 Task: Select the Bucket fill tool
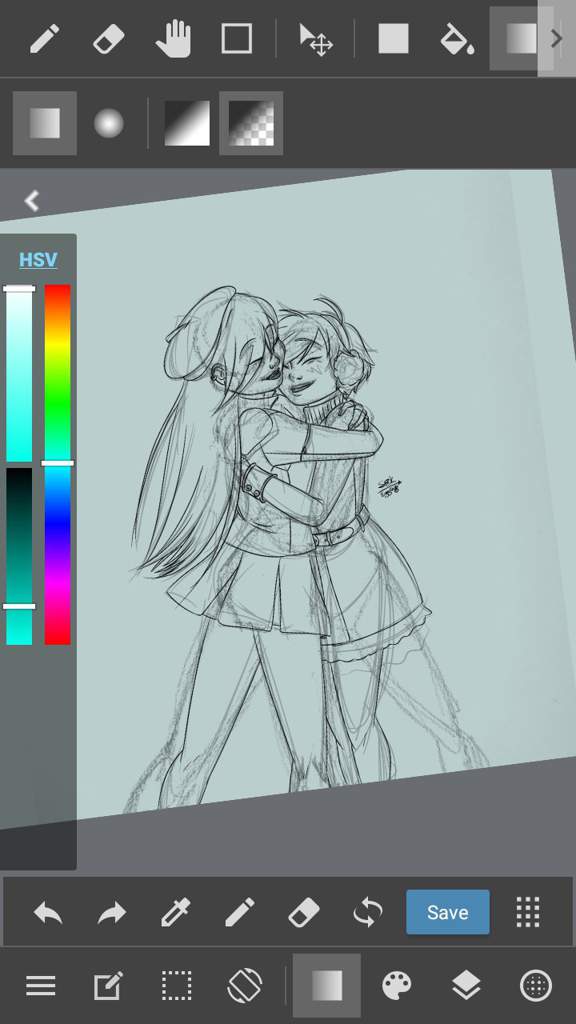coord(456,39)
